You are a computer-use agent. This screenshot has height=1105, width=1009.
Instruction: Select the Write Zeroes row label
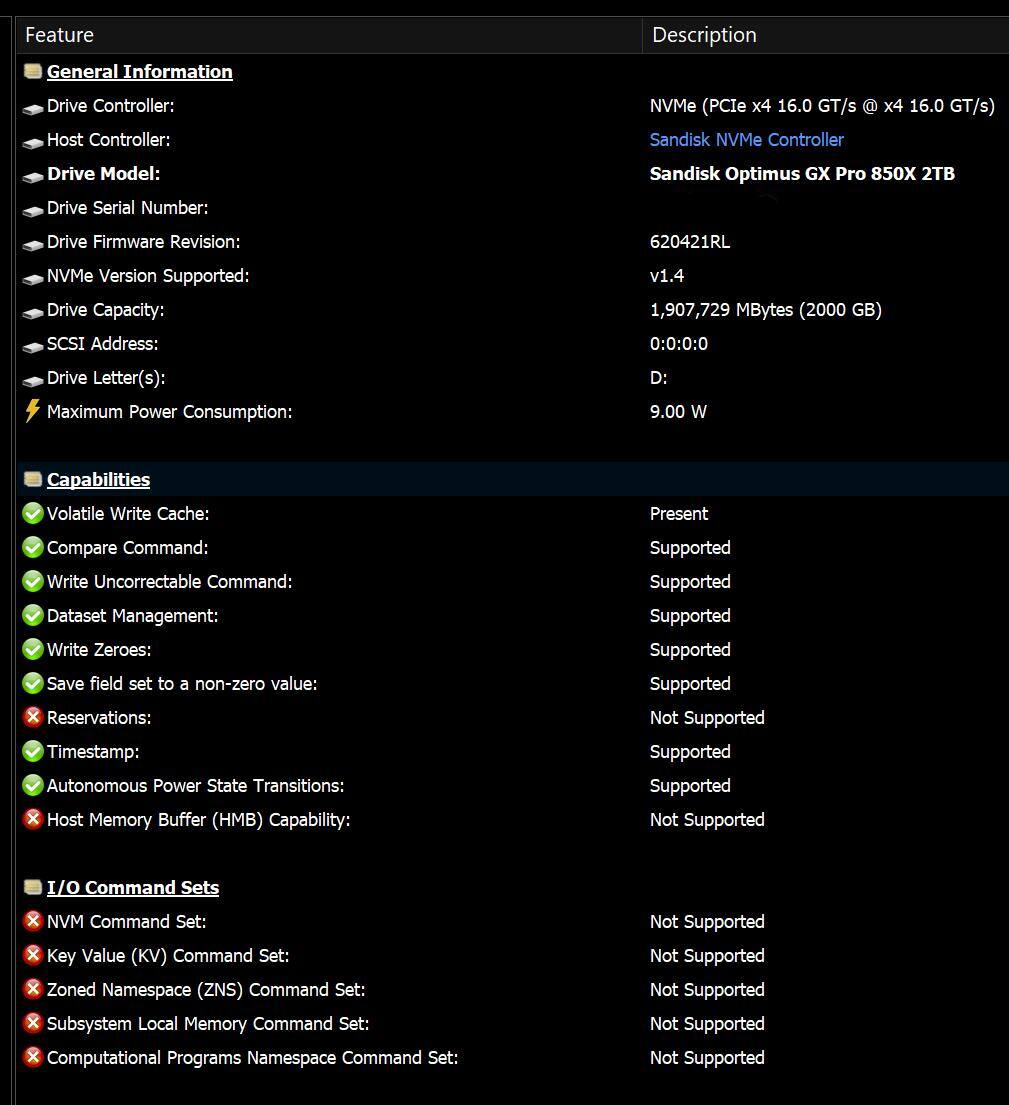(99, 649)
